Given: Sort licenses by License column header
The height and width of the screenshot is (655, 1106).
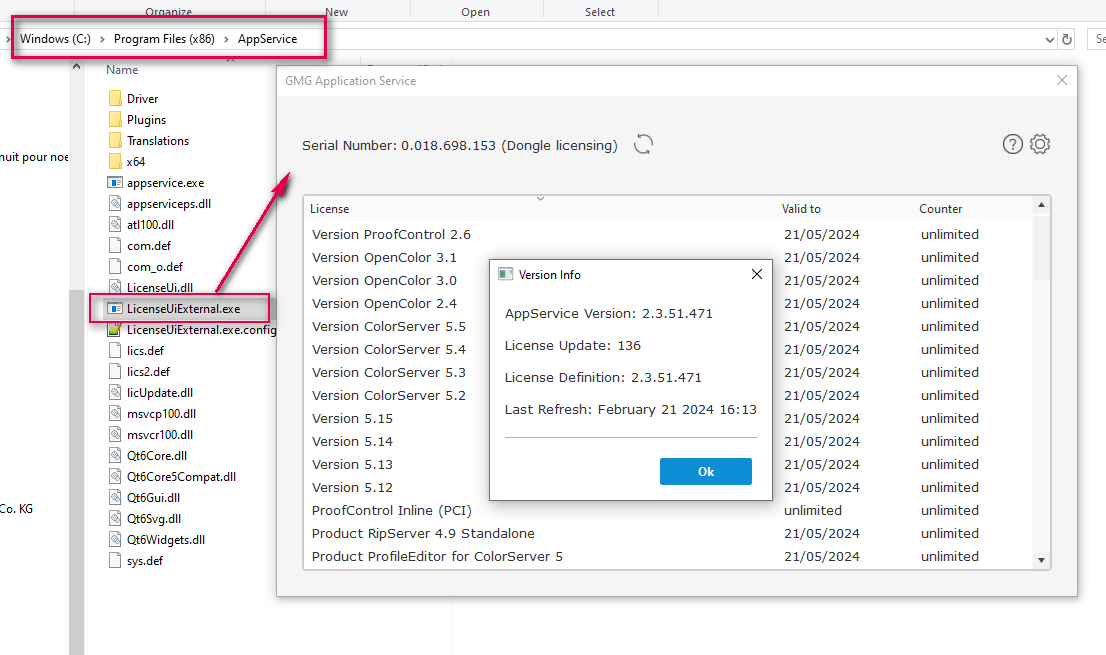Looking at the screenshot, I should pyautogui.click(x=329, y=209).
